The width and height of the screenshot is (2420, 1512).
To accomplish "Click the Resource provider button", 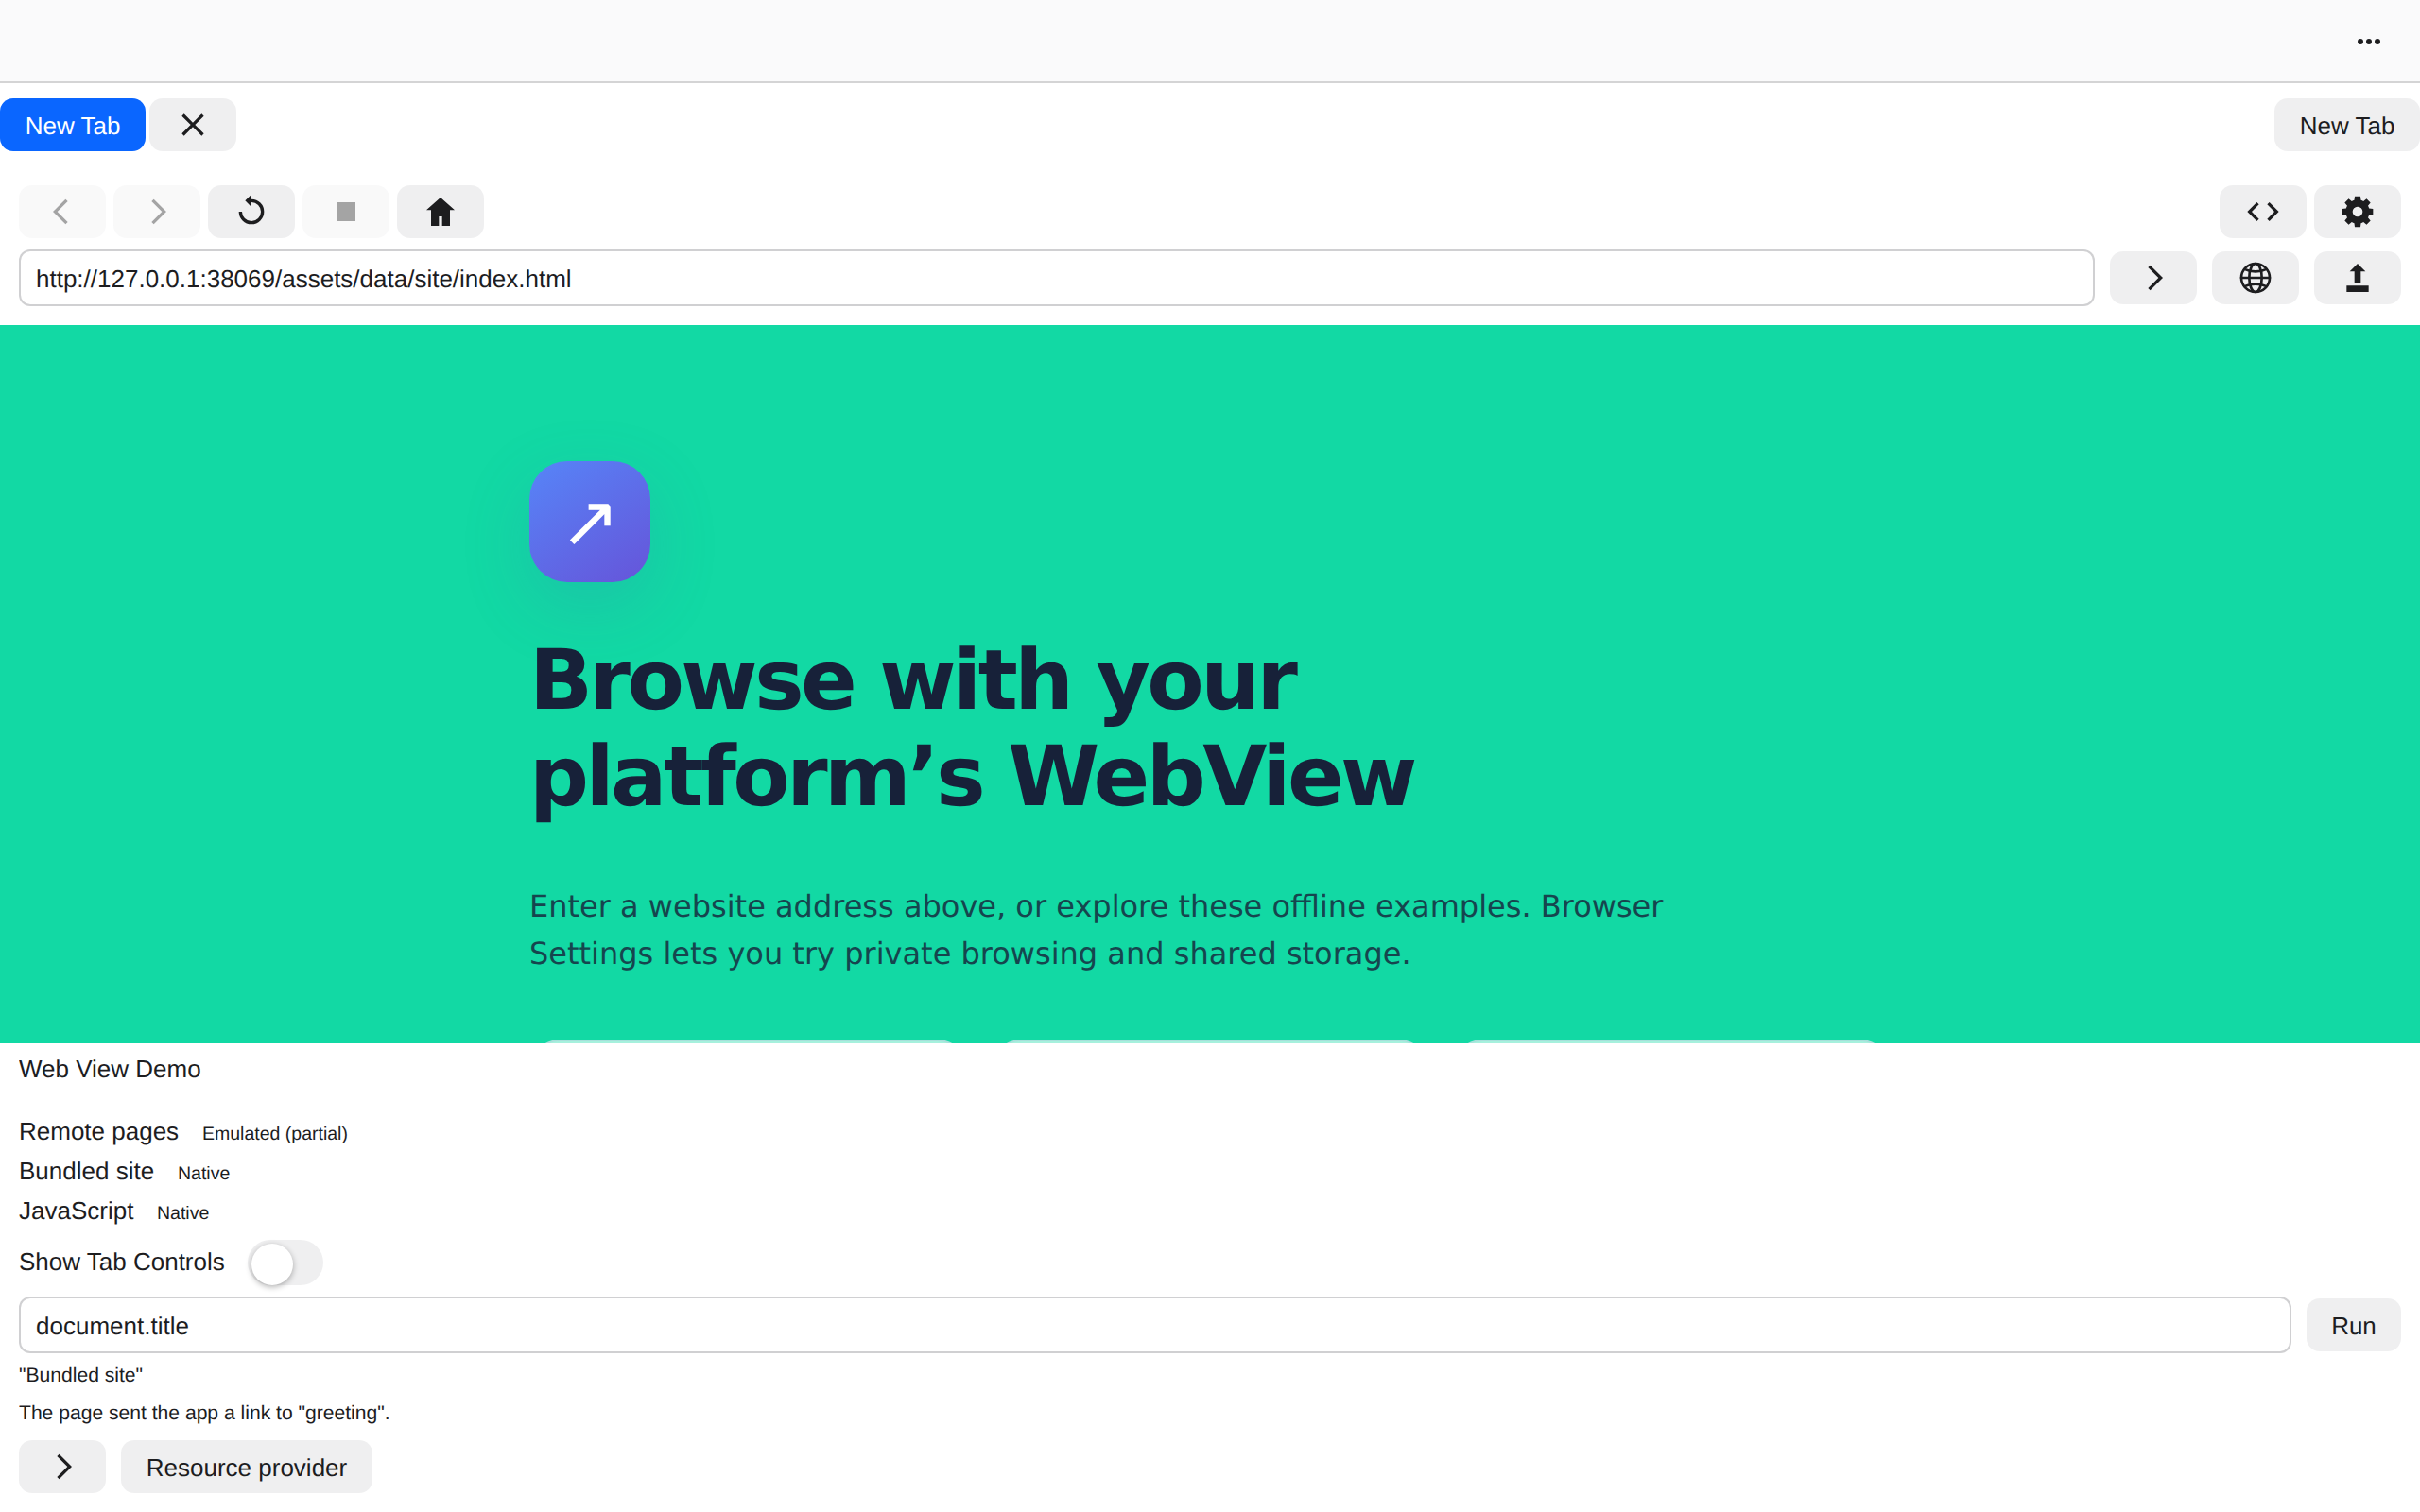I will [x=246, y=1466].
